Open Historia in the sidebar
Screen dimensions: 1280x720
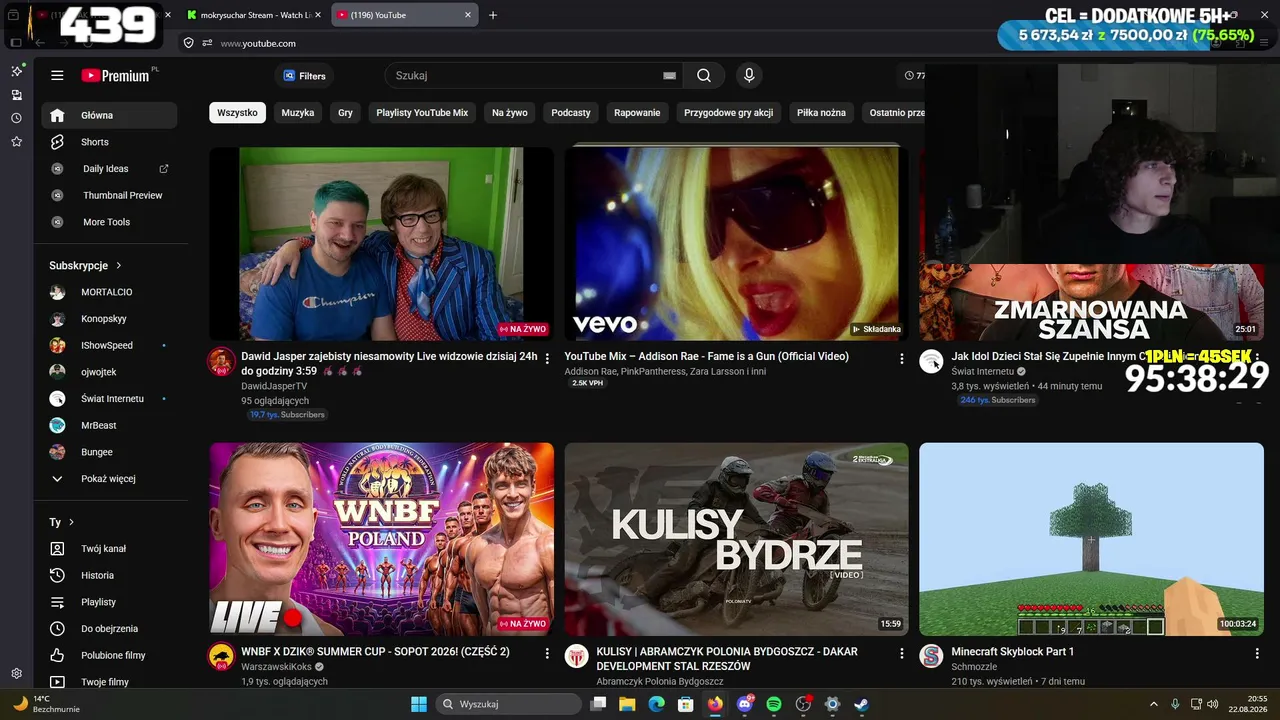pos(109,575)
